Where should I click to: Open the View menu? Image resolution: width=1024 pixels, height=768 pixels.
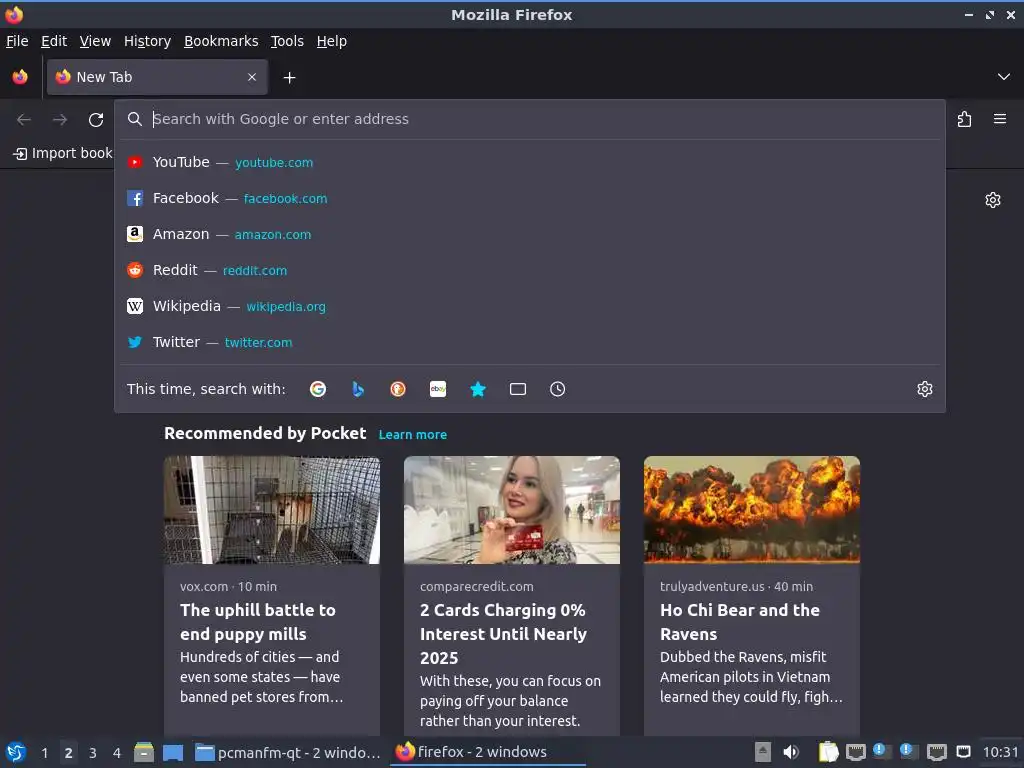95,41
